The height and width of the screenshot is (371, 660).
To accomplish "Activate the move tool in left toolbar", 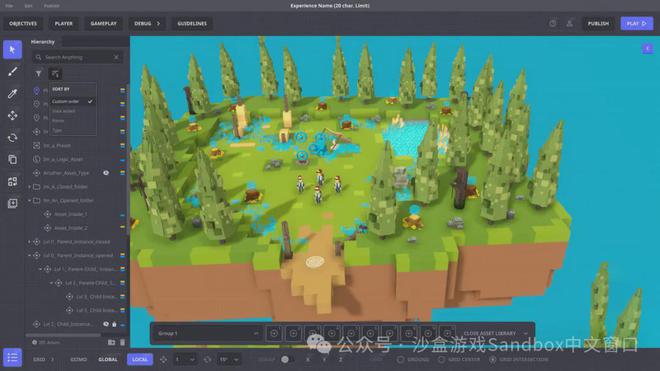I will tap(13, 115).
